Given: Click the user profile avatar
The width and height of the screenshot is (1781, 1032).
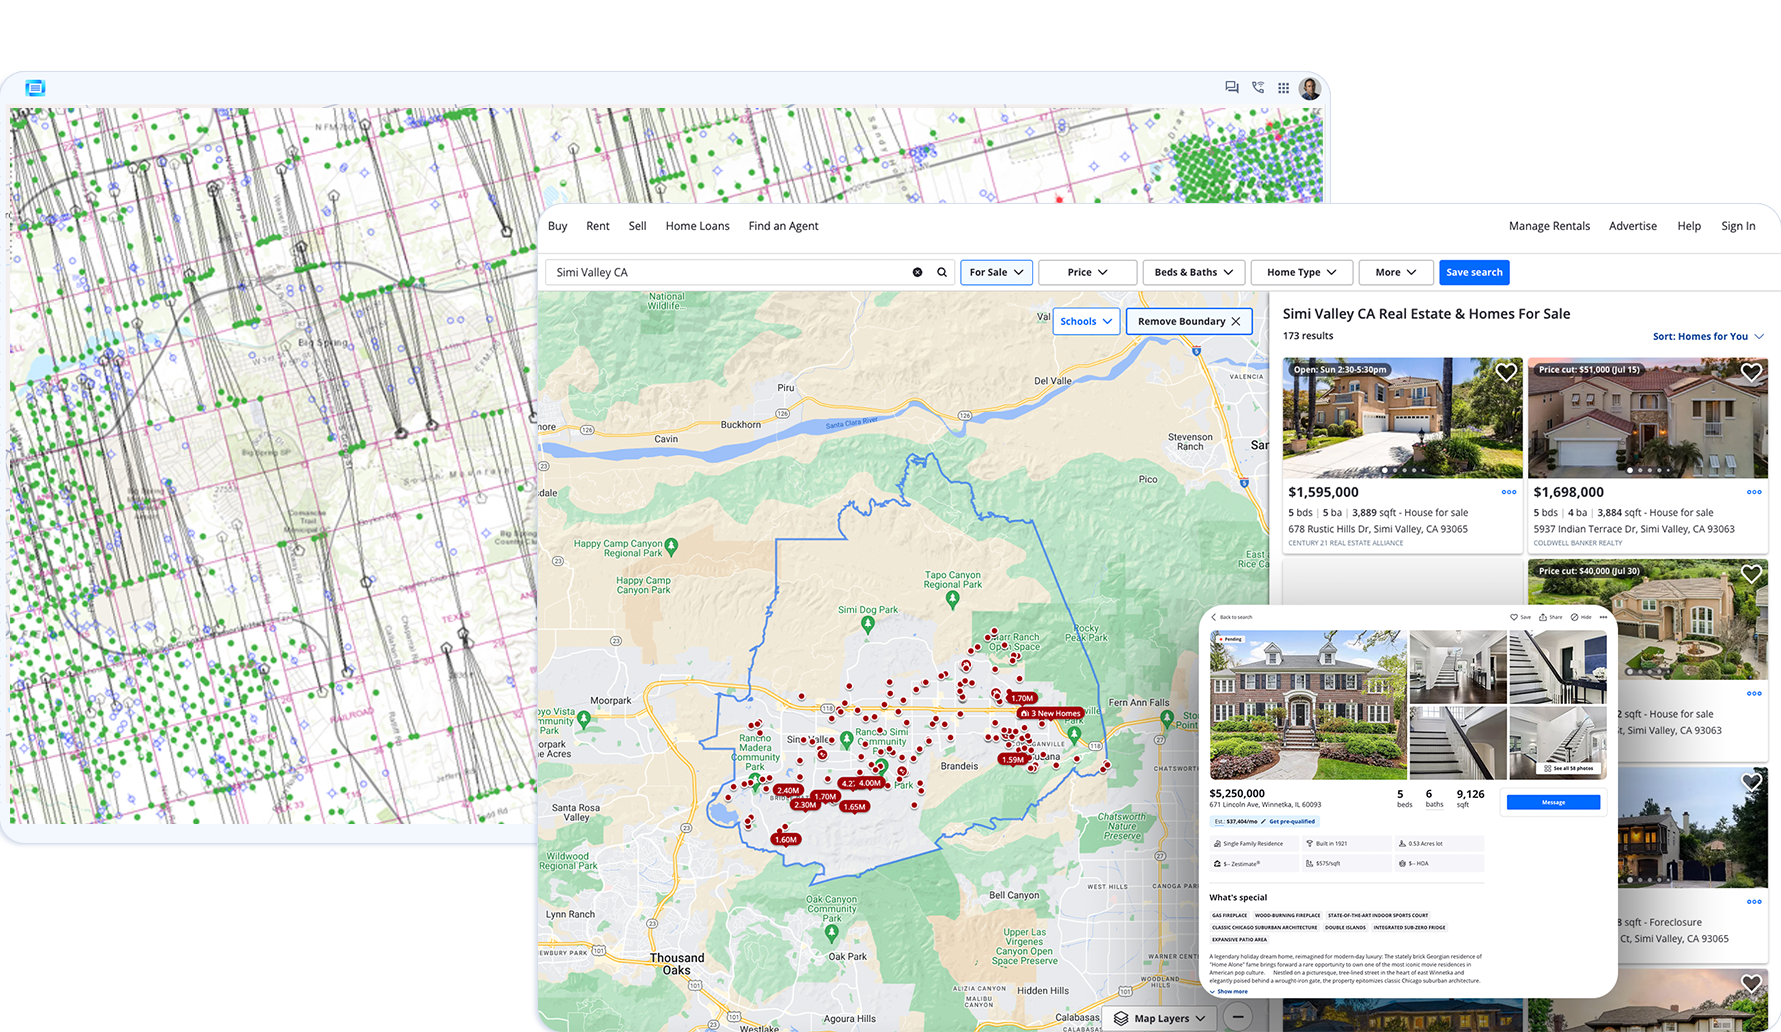Looking at the screenshot, I should click(x=1310, y=88).
